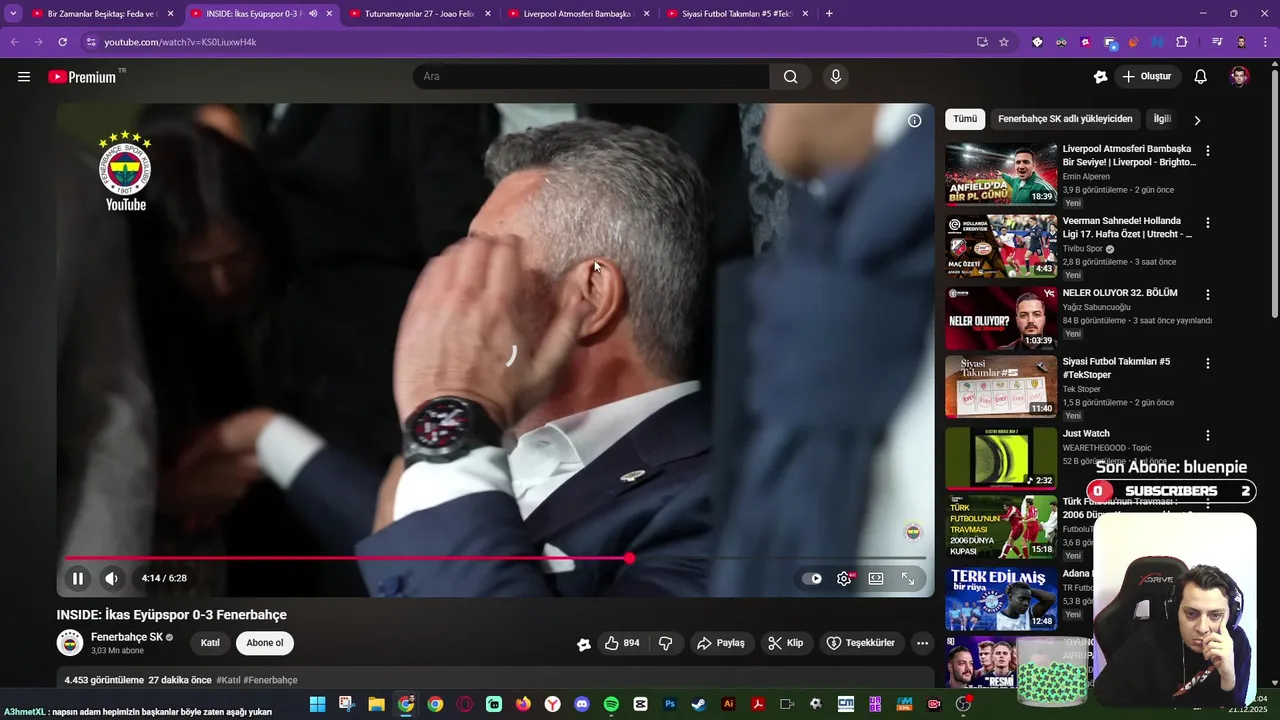Open the tab search dropdown
The width and height of the screenshot is (1280, 720).
pyautogui.click(x=13, y=14)
